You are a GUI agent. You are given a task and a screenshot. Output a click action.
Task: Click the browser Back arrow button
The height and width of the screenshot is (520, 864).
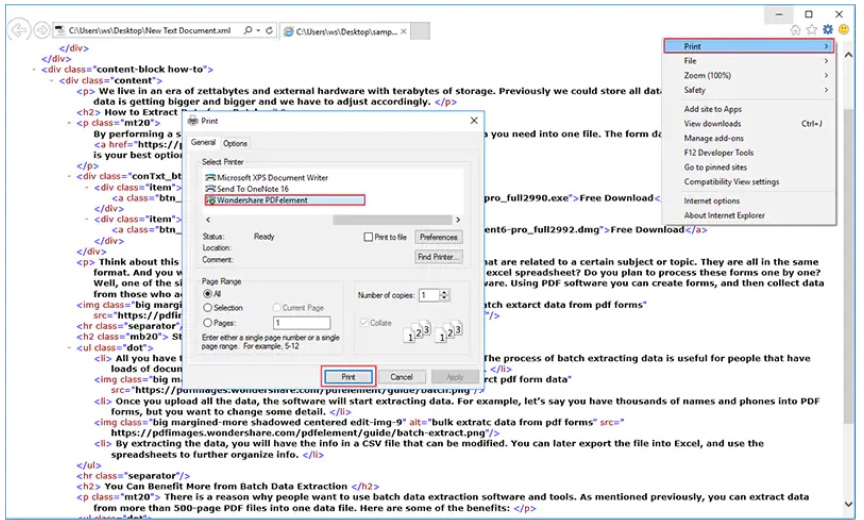click(17, 31)
